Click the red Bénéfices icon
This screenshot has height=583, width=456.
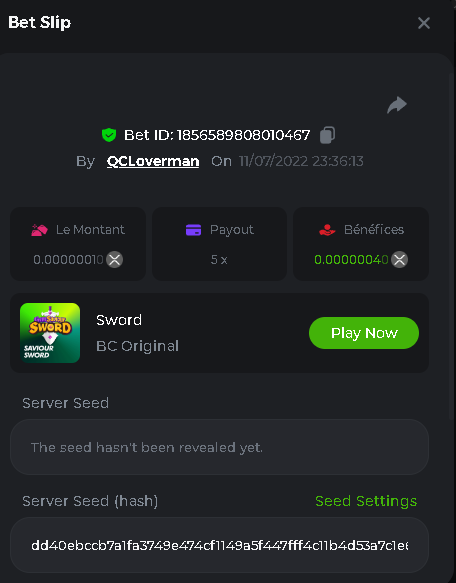(327, 230)
